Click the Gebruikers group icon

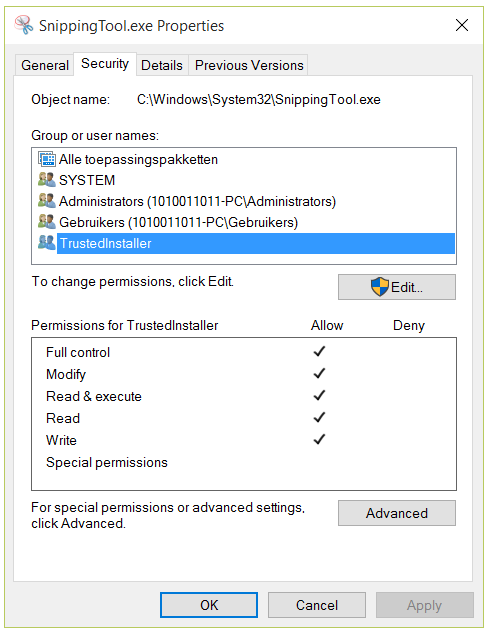pos(46,222)
